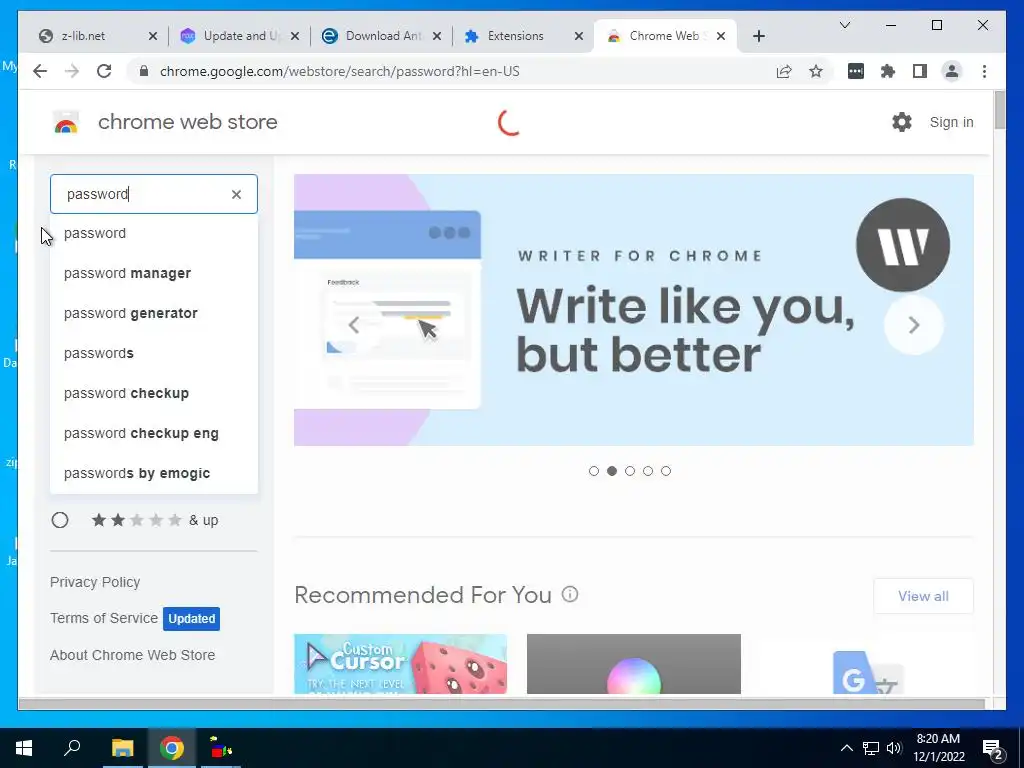
Task: Toggle the browser side panel icon
Action: [x=920, y=71]
